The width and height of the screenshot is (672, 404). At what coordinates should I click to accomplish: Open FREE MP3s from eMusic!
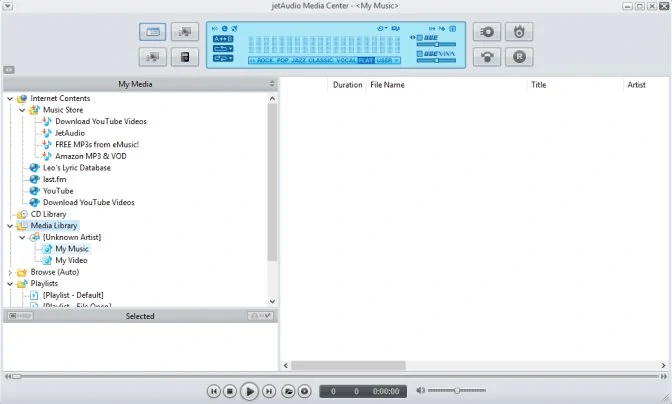click(x=97, y=145)
